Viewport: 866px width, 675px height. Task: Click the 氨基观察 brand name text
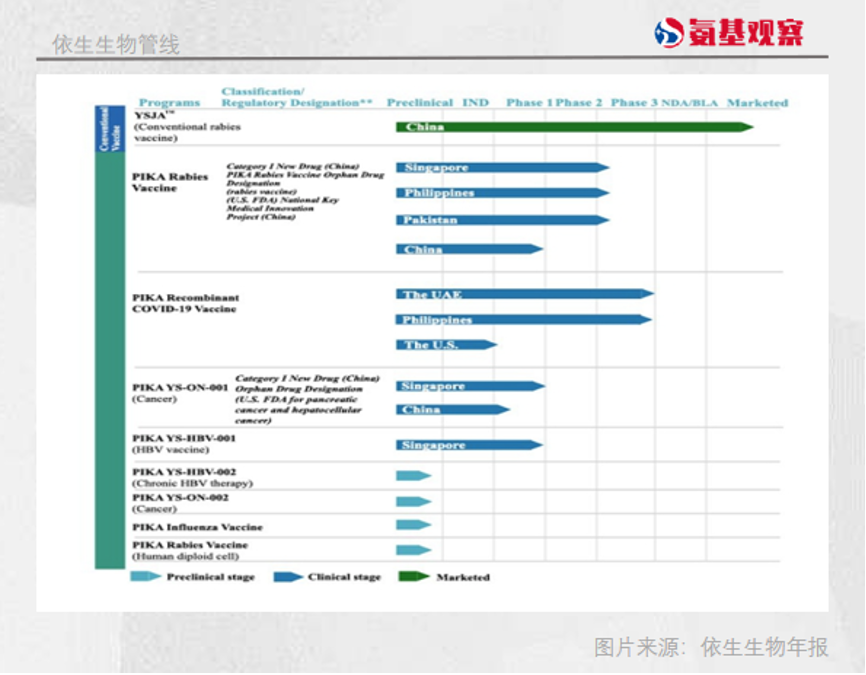pyautogui.click(x=746, y=33)
